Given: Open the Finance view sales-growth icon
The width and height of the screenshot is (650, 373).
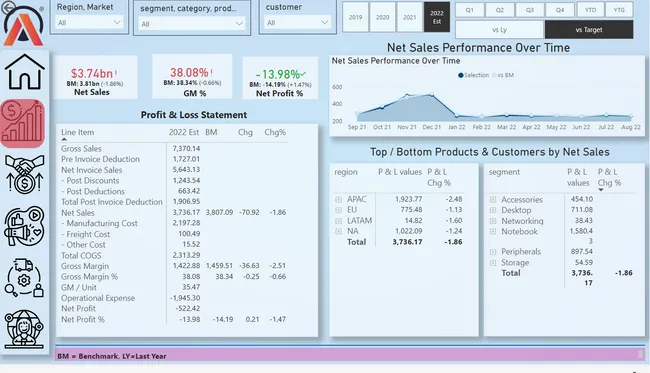Looking at the screenshot, I should click(23, 123).
